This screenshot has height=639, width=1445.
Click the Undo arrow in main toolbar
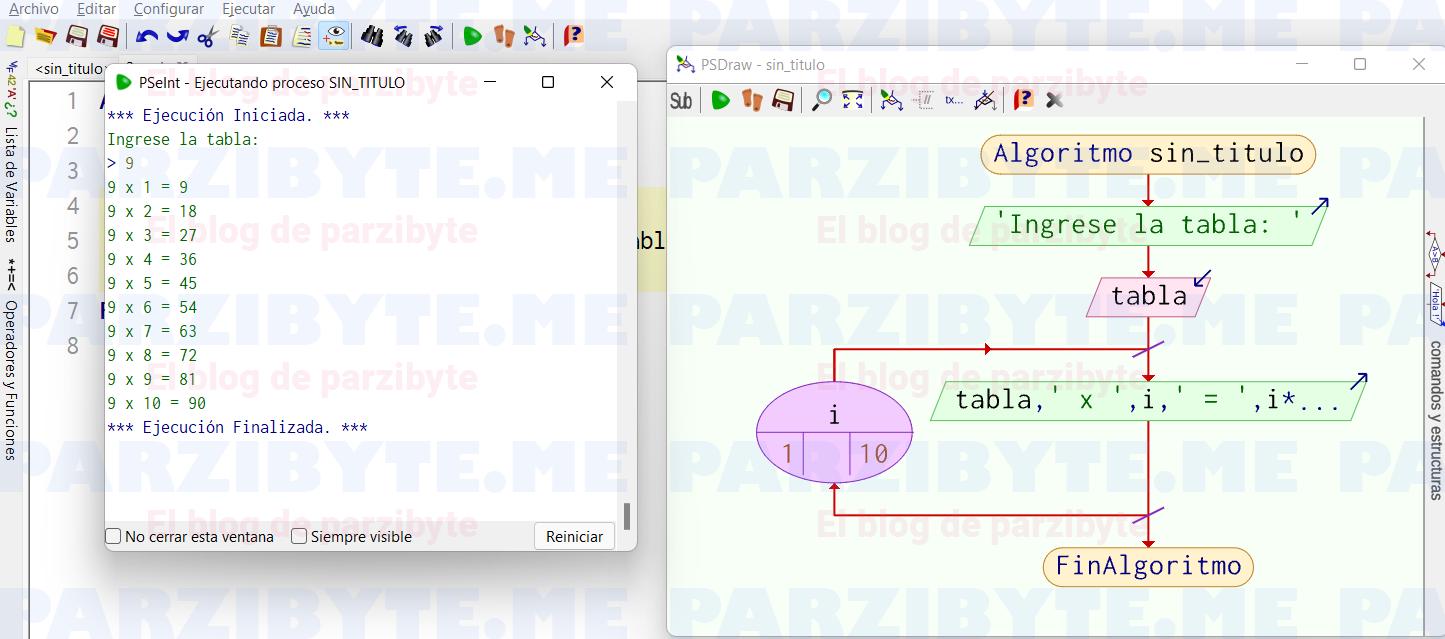(x=147, y=37)
